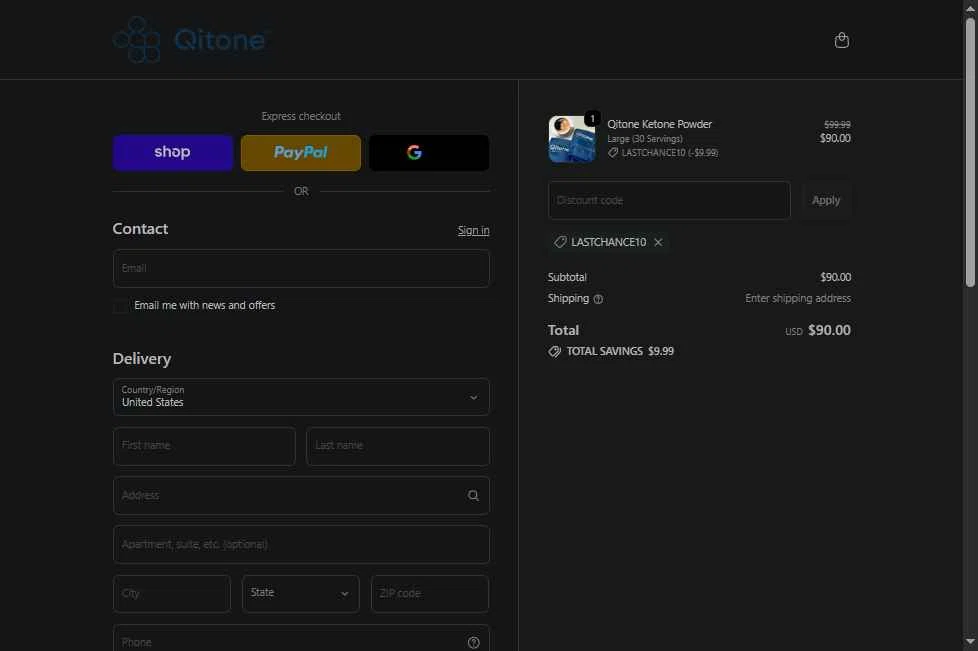Viewport: 978px width, 651px height.
Task: Click the TOTAL SAVINGS tag icon
Action: (554, 352)
